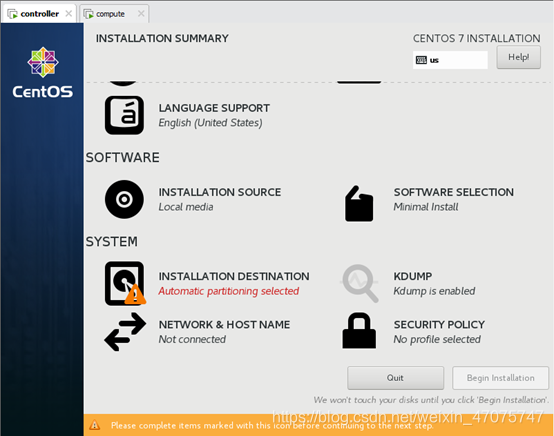
Task: Select the us keyboard layout field
Action: (450, 60)
